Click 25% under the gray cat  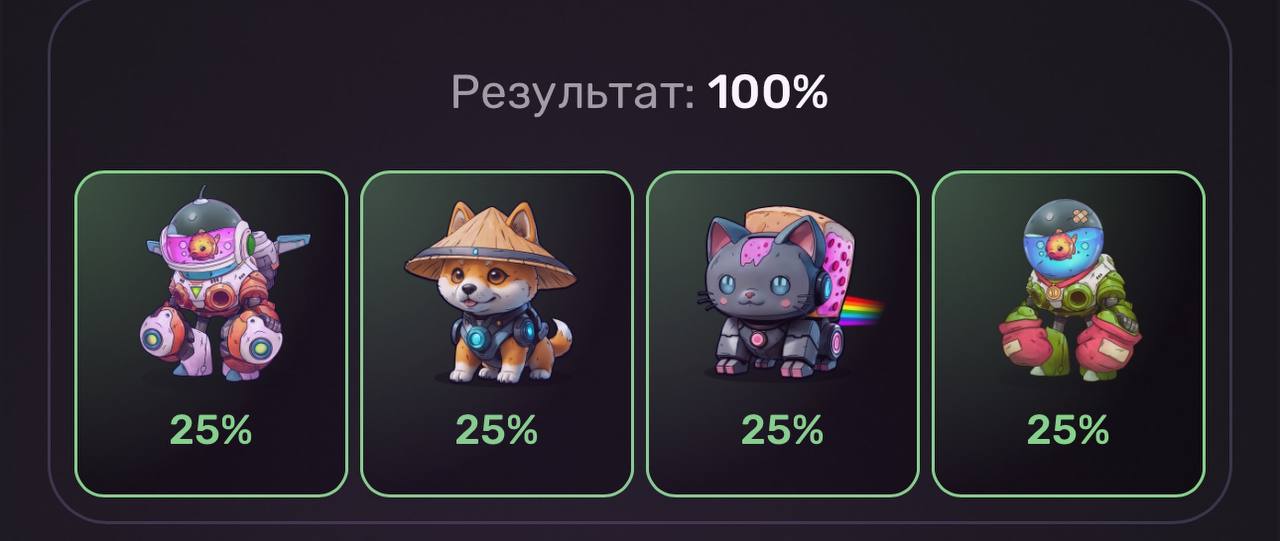click(x=783, y=431)
